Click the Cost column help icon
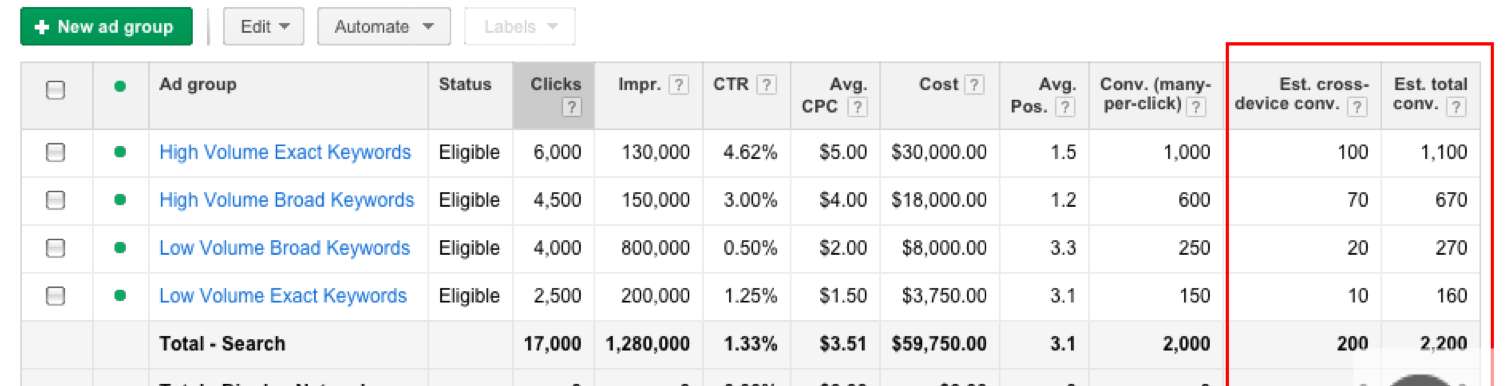The width and height of the screenshot is (1506, 386). coord(973,85)
